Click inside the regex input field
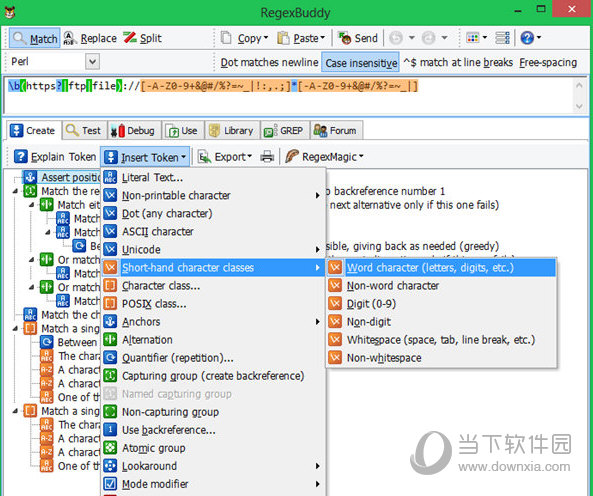593x496 pixels. tap(288, 95)
